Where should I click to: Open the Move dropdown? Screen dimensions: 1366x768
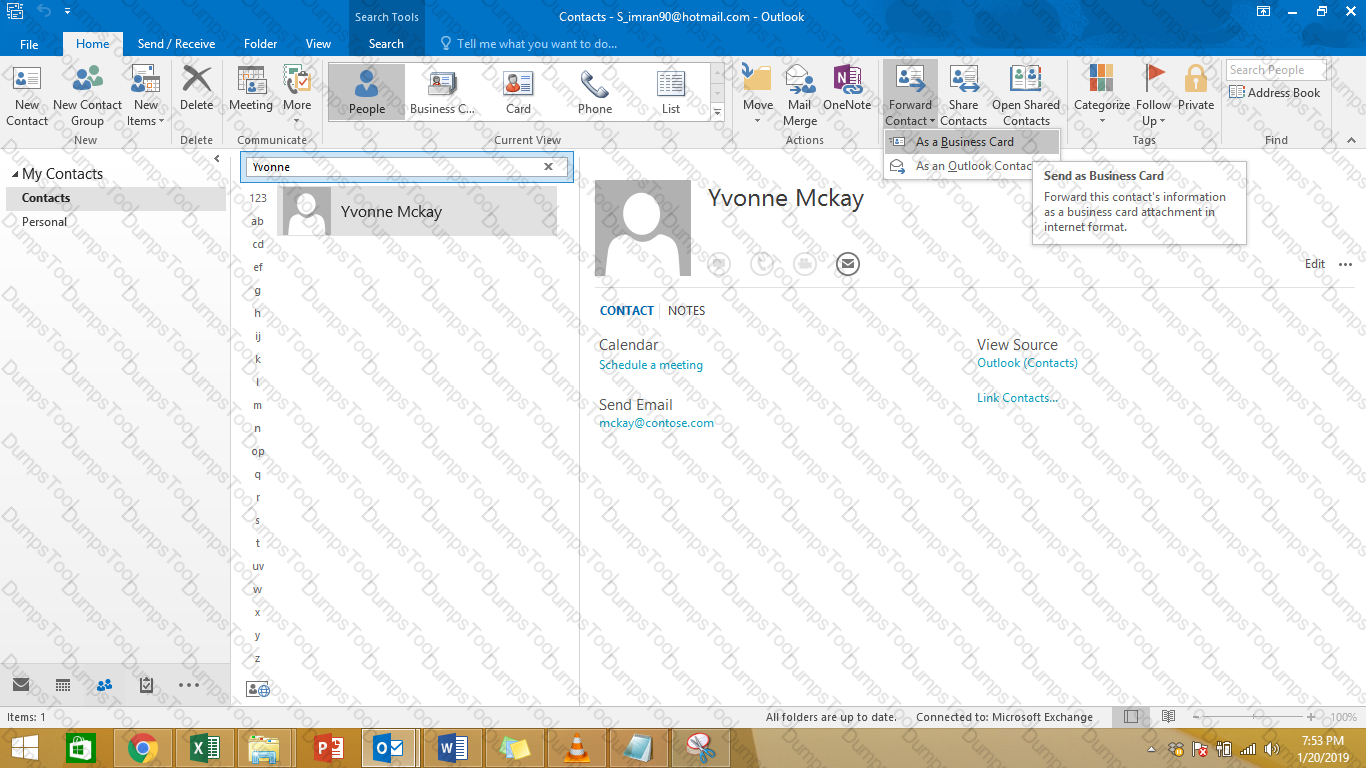pyautogui.click(x=757, y=96)
